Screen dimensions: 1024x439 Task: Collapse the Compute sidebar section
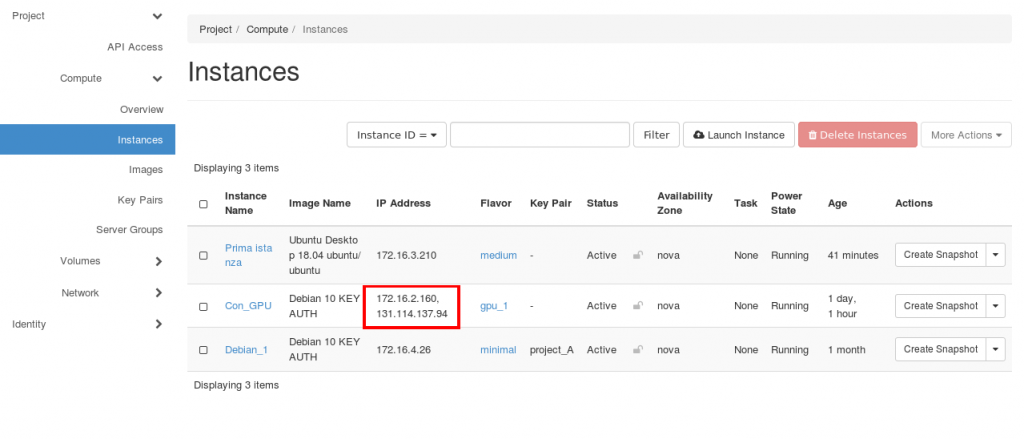pos(157,78)
